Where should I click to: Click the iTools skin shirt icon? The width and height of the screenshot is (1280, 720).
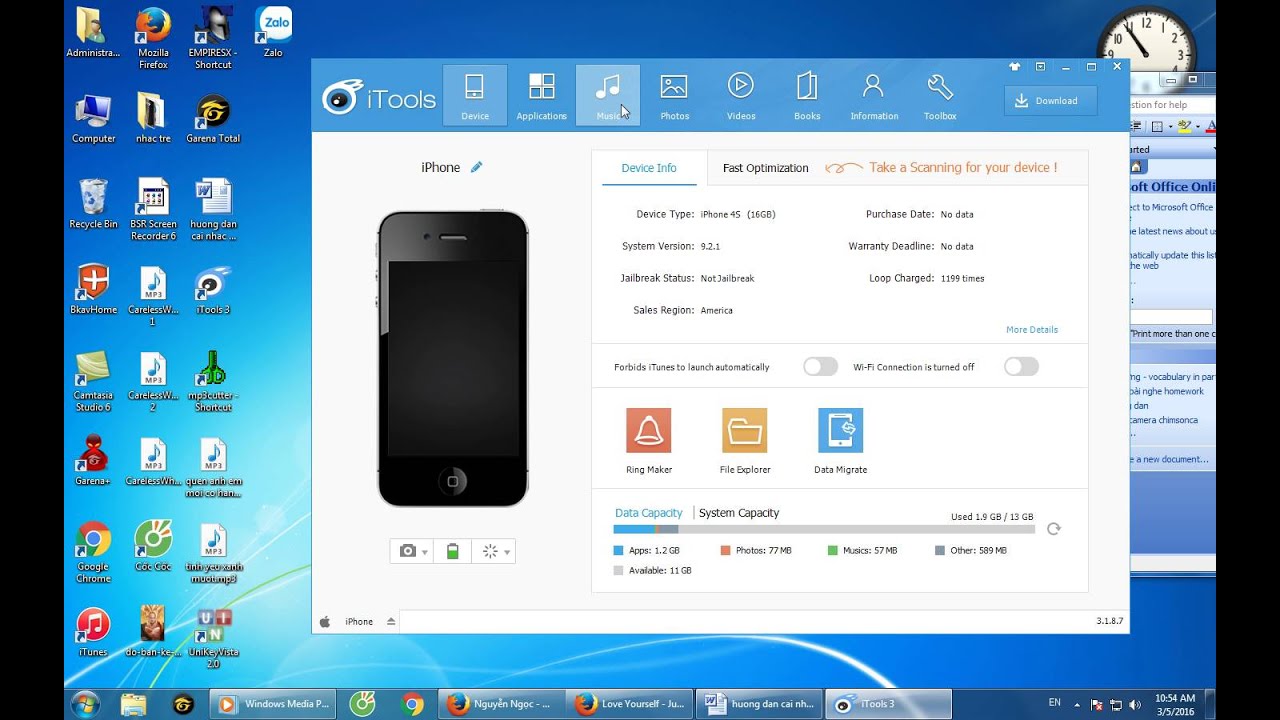1015,67
